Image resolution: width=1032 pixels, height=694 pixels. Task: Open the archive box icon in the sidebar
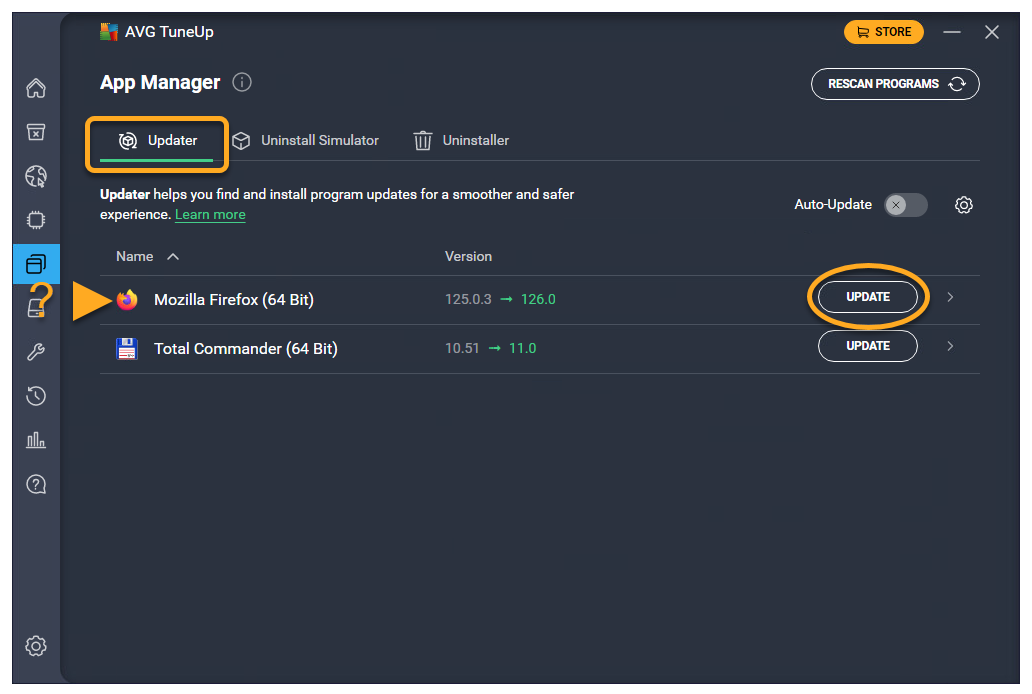click(x=36, y=133)
